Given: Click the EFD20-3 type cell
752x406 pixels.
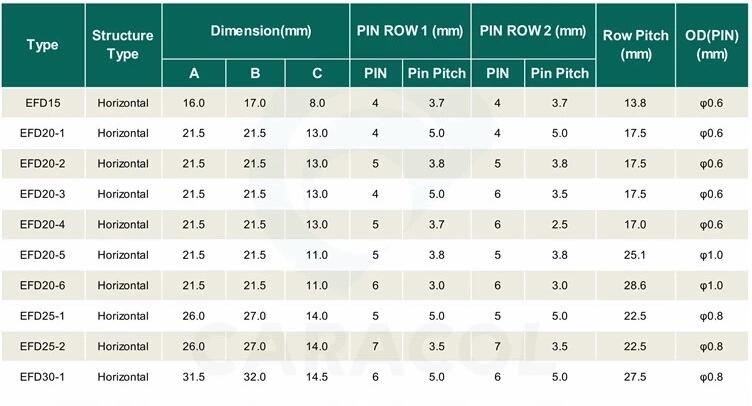Looking at the screenshot, I should tap(43, 194).
